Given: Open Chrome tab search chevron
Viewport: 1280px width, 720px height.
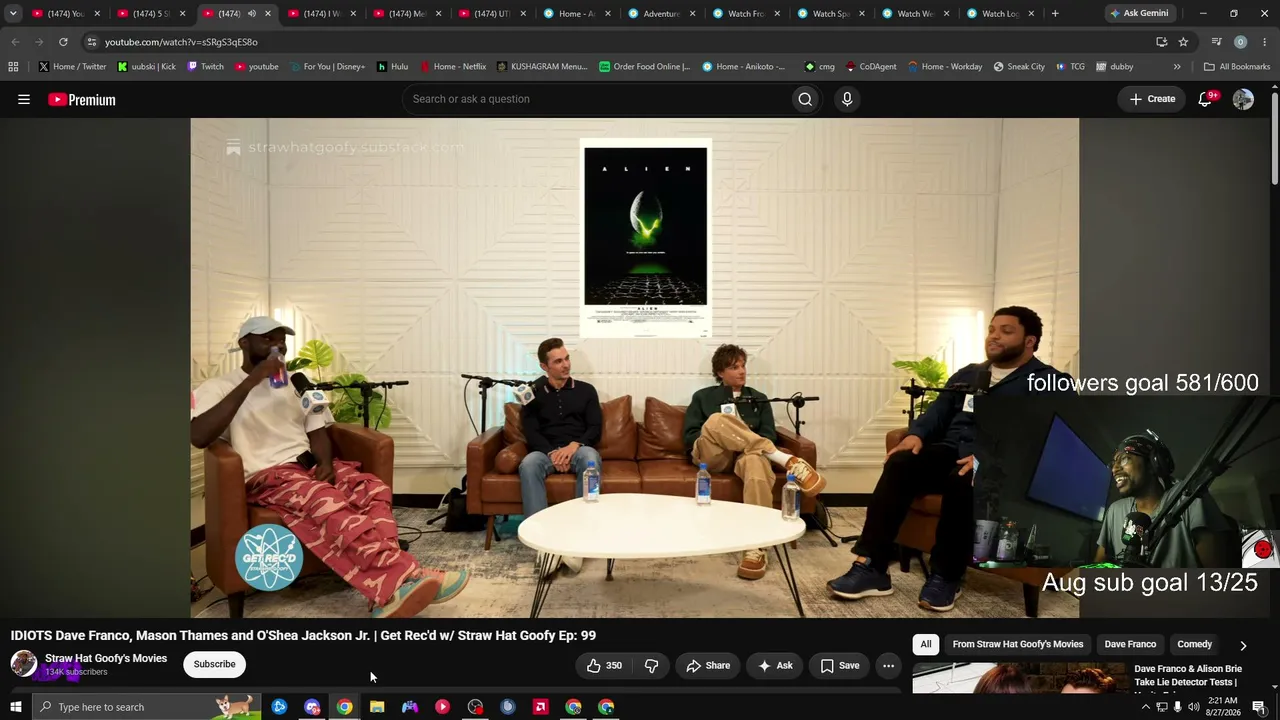Looking at the screenshot, I should (13, 14).
